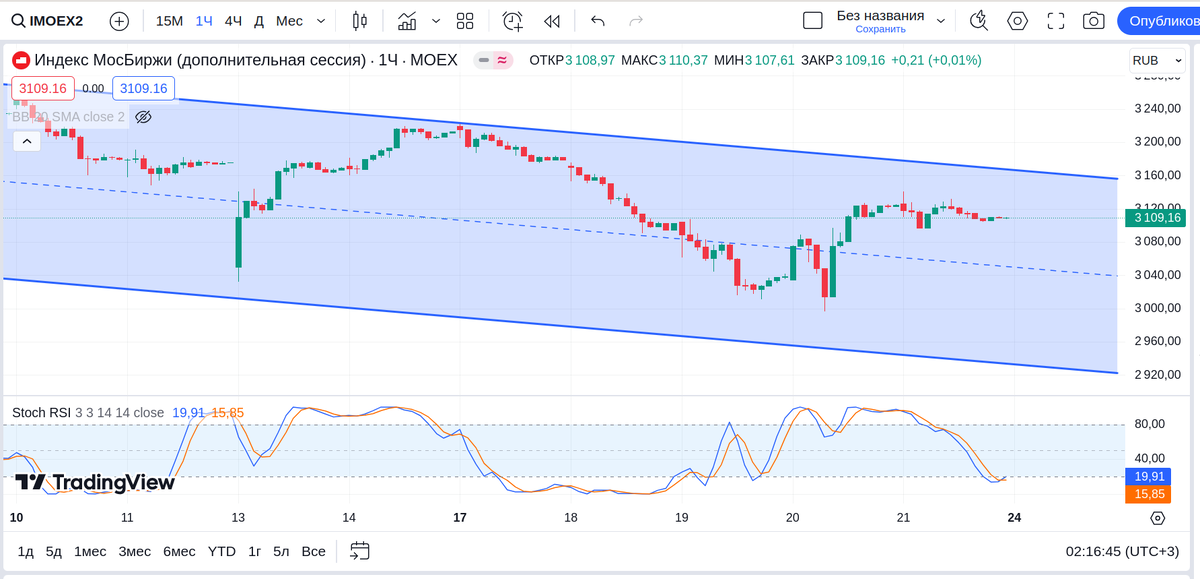Start bar replay rewind icon

click(x=551, y=20)
